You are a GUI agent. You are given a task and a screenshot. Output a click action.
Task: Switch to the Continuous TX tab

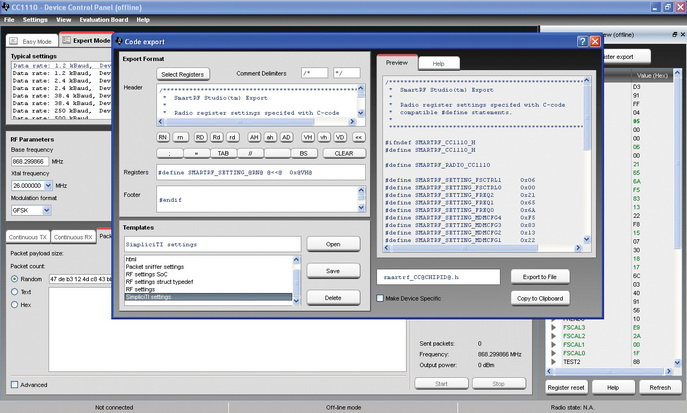coord(28,237)
